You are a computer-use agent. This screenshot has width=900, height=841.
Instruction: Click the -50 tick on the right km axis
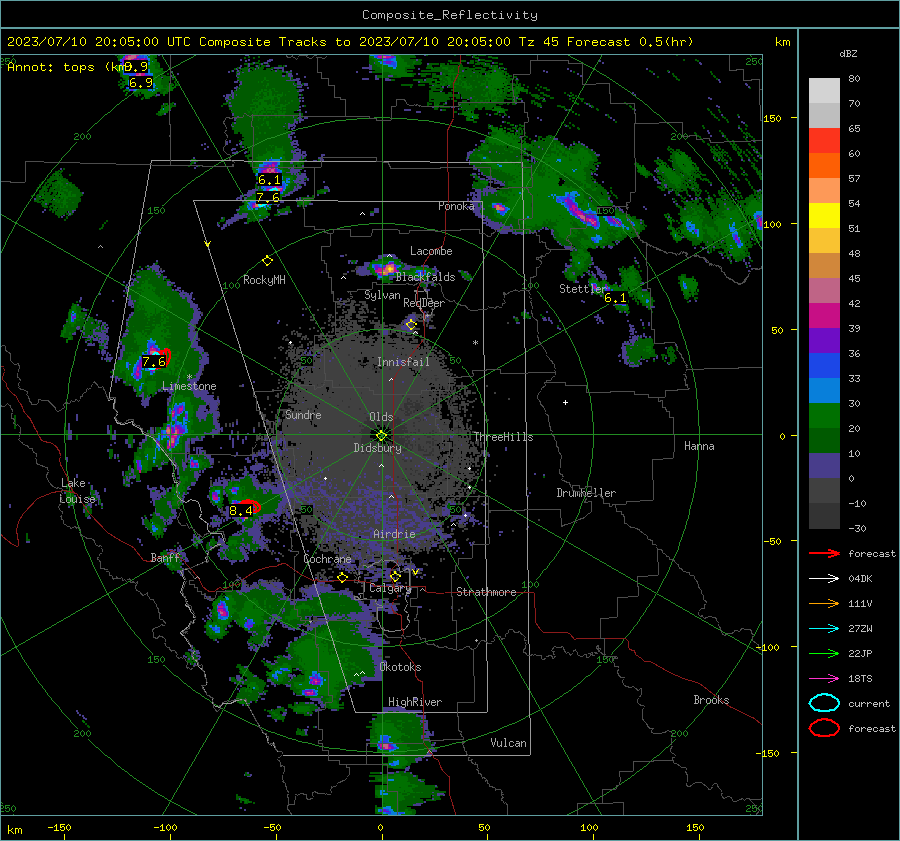coord(775,541)
